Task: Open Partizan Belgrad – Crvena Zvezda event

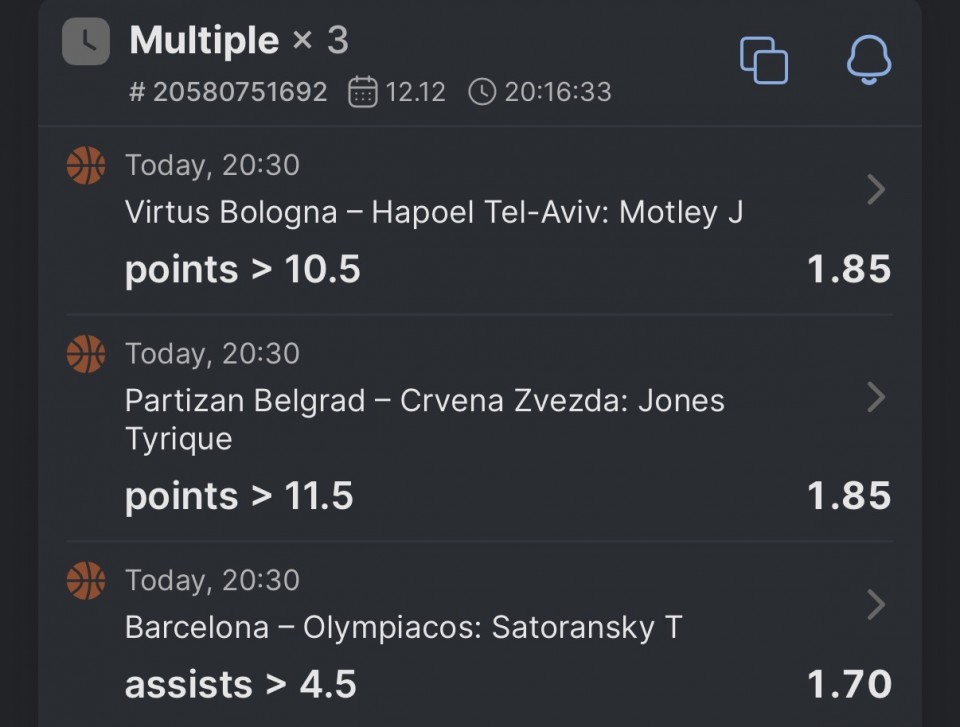Action: (424, 401)
